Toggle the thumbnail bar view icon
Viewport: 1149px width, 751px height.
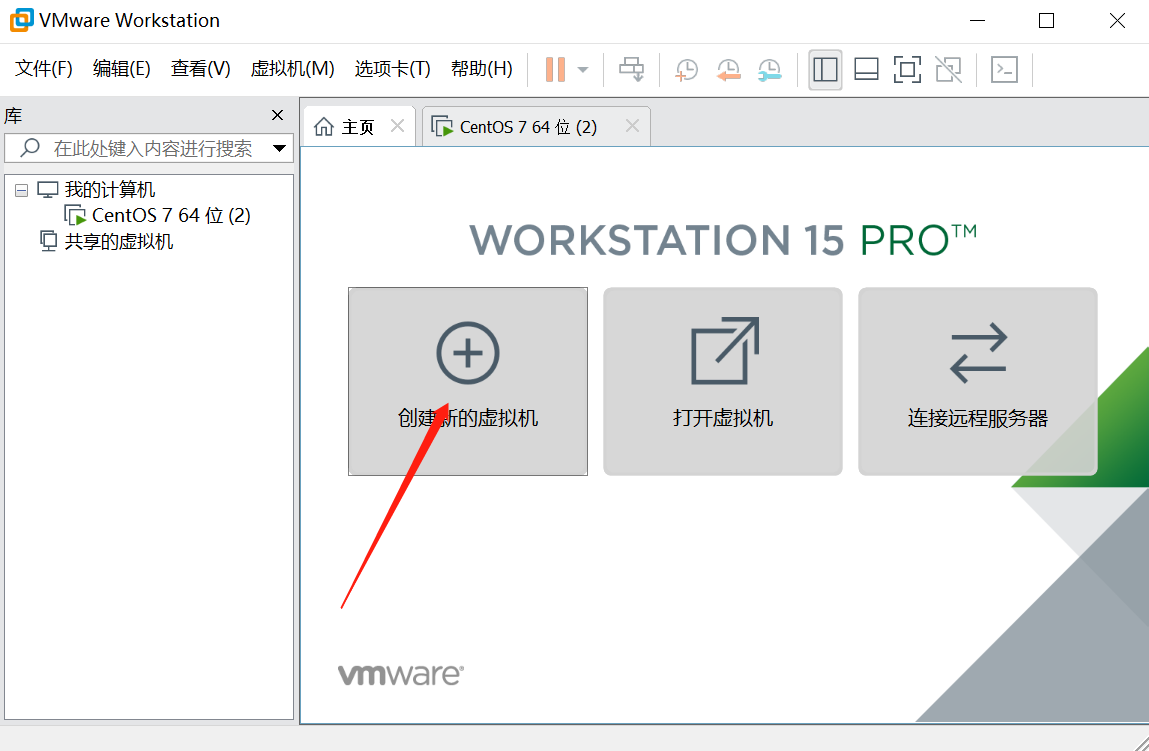(866, 70)
